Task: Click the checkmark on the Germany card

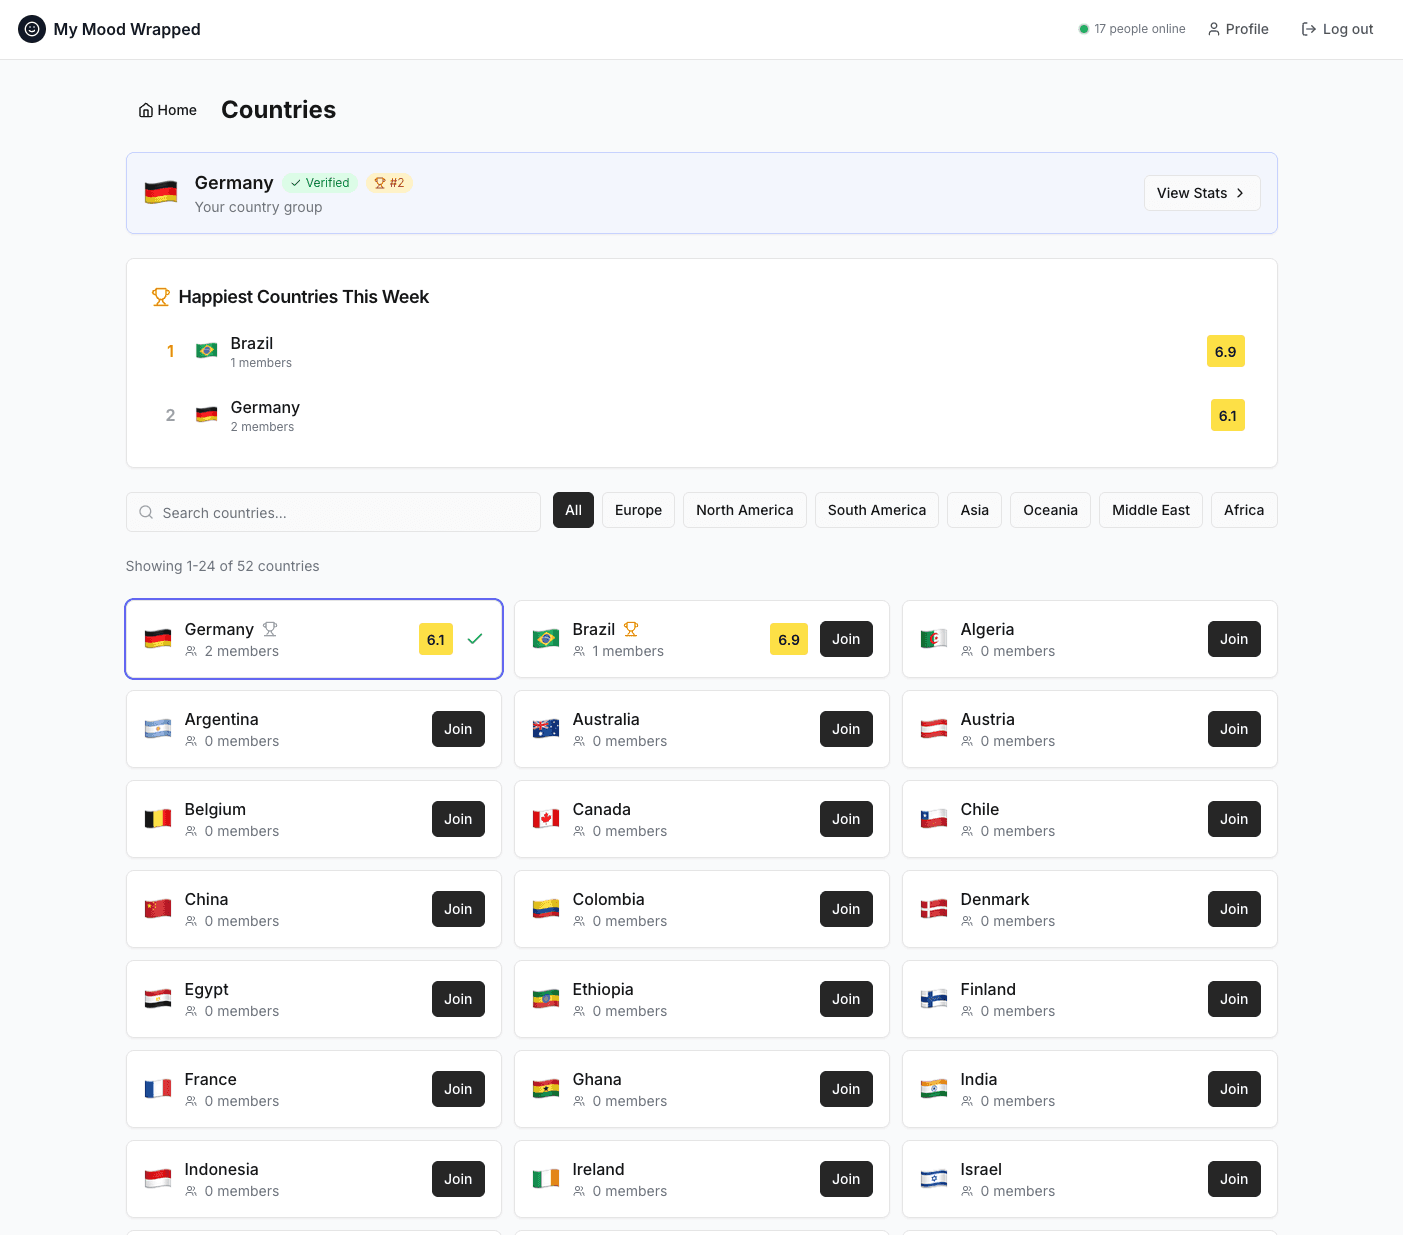Action: (x=475, y=639)
